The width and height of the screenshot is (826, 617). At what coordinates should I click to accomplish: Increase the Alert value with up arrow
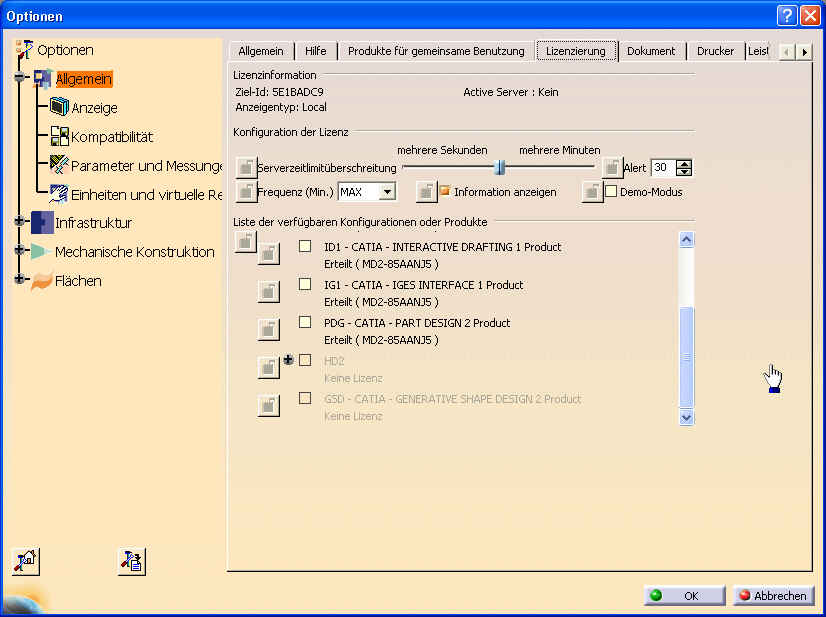pos(684,164)
